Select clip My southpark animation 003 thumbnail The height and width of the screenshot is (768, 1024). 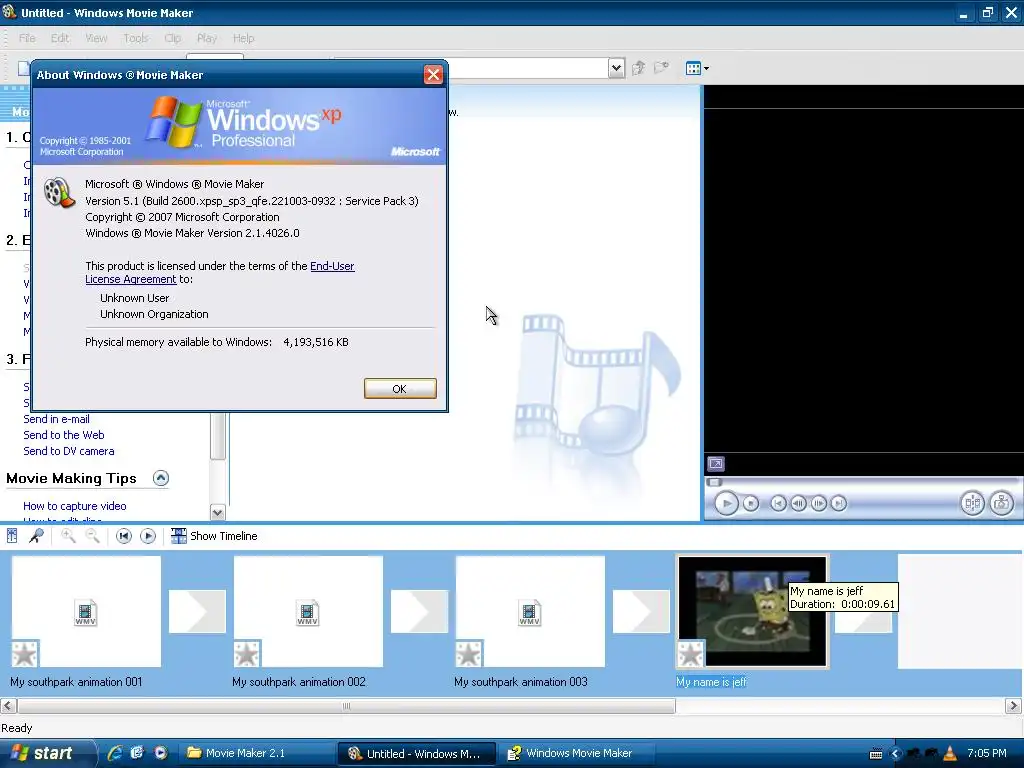click(530, 611)
